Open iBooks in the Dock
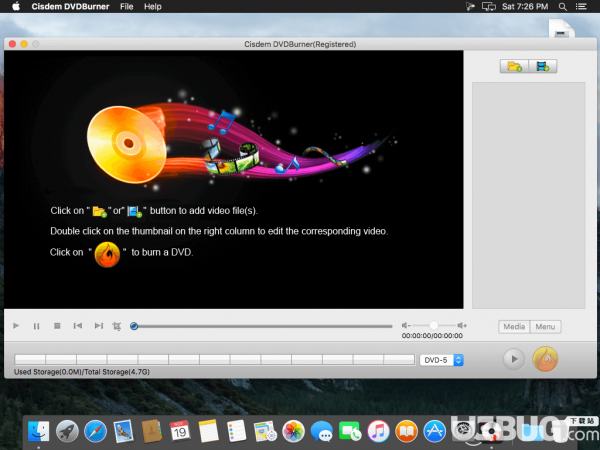 tap(406, 431)
